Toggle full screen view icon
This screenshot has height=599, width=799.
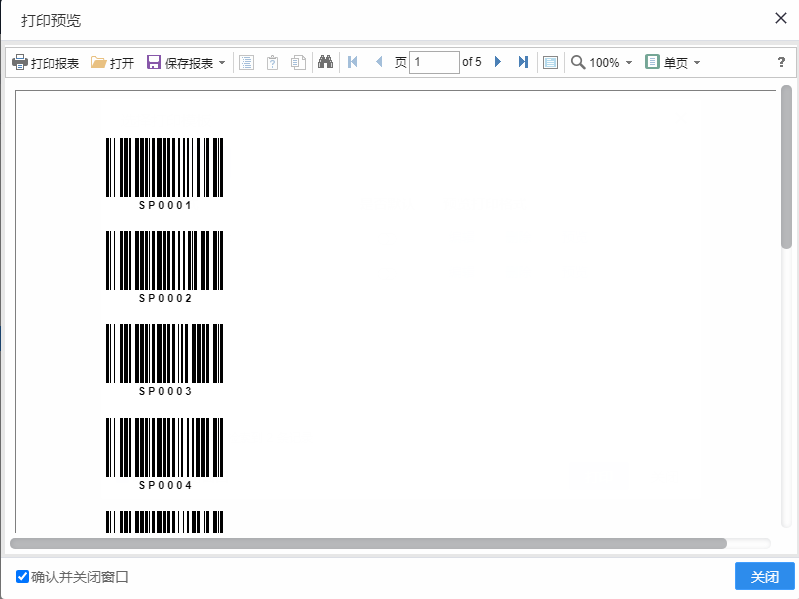point(550,63)
